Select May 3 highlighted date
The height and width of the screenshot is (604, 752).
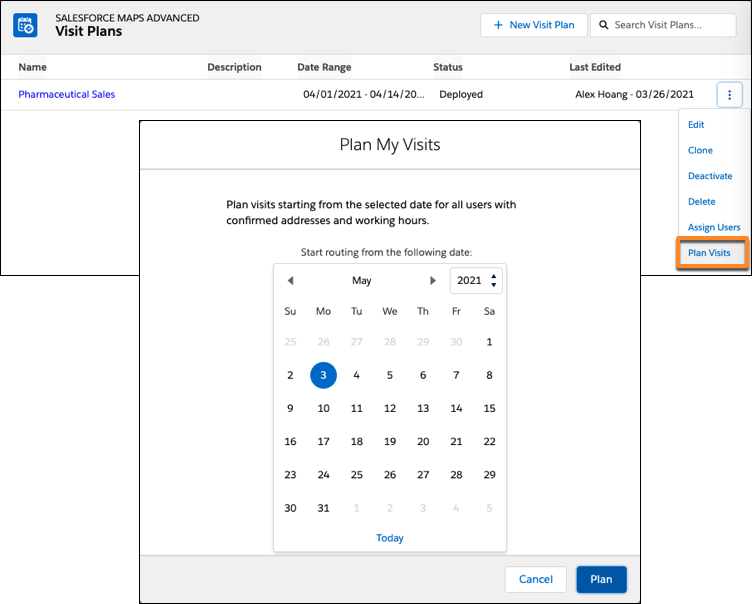(x=323, y=375)
